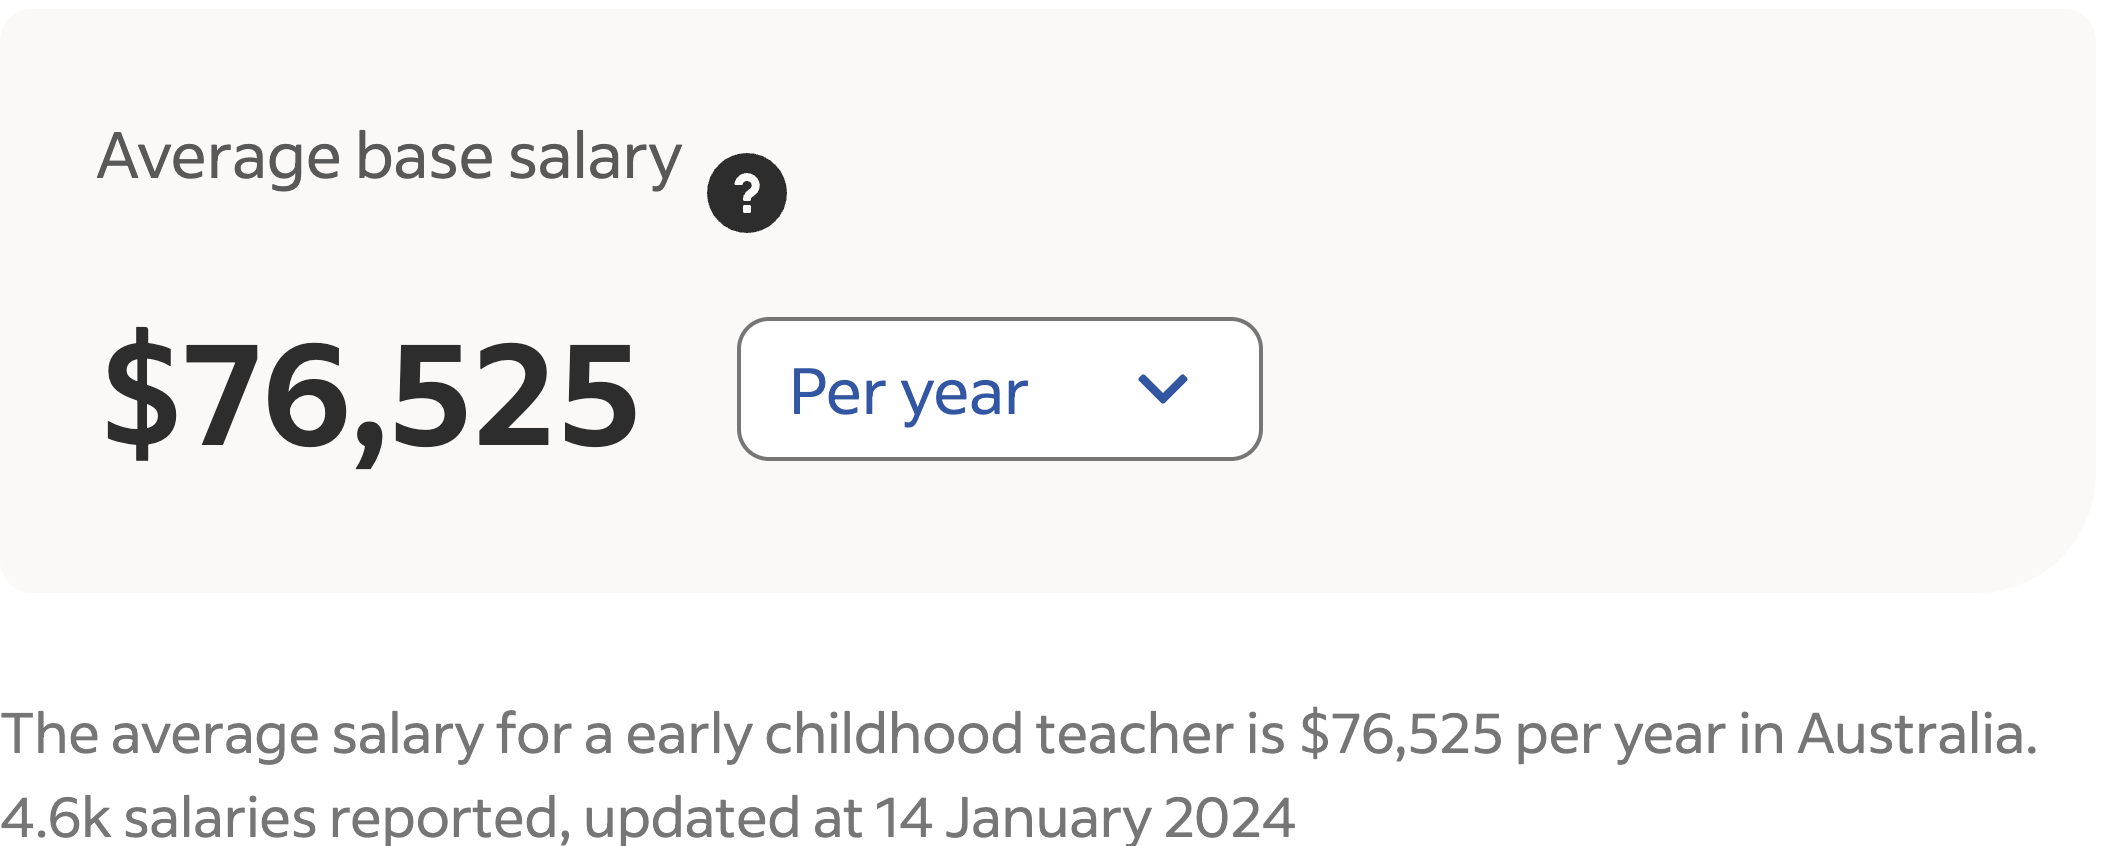Click "The average salary" at sentence start
Viewport: 2102px width, 846px height.
click(x=242, y=734)
